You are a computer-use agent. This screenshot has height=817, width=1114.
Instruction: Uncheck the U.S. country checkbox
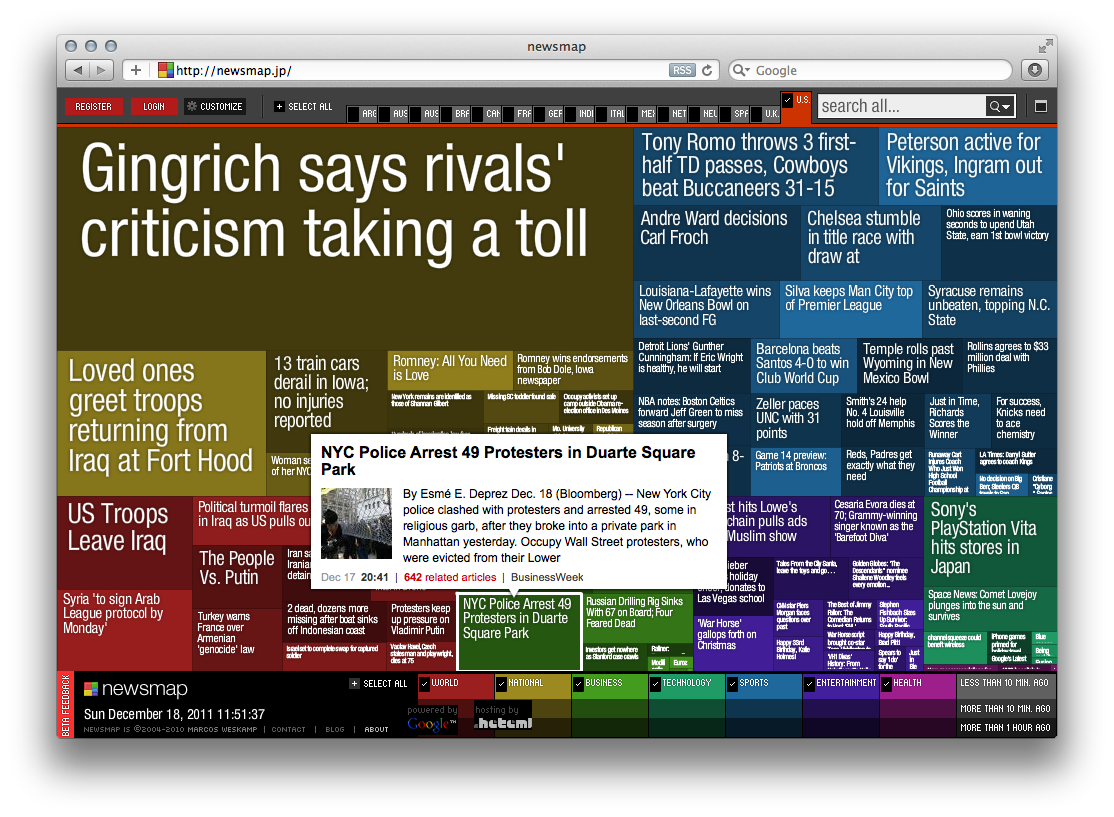788,100
